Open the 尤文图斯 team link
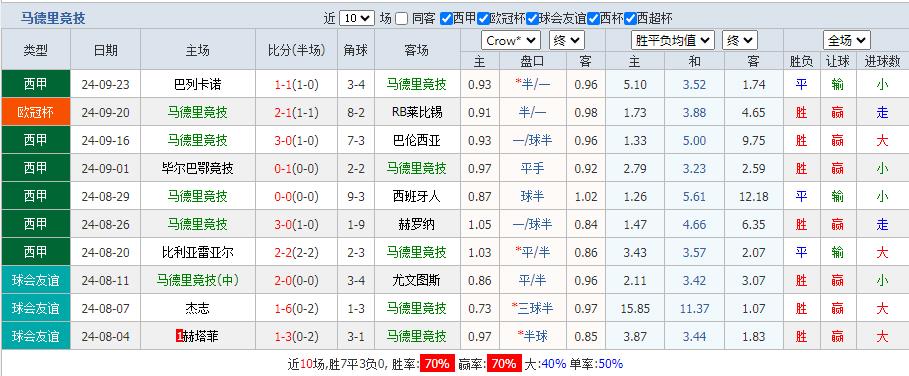 coord(416,280)
